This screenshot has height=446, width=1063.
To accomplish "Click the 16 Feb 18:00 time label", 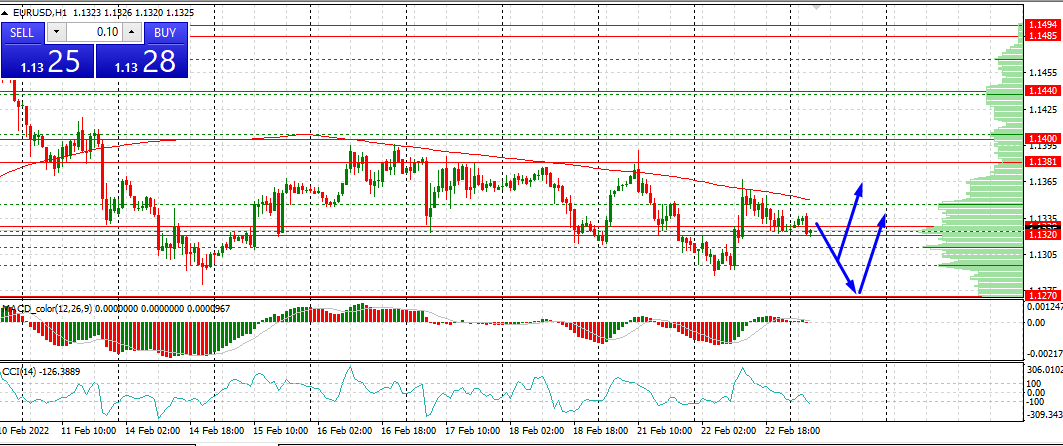I will click(x=410, y=430).
